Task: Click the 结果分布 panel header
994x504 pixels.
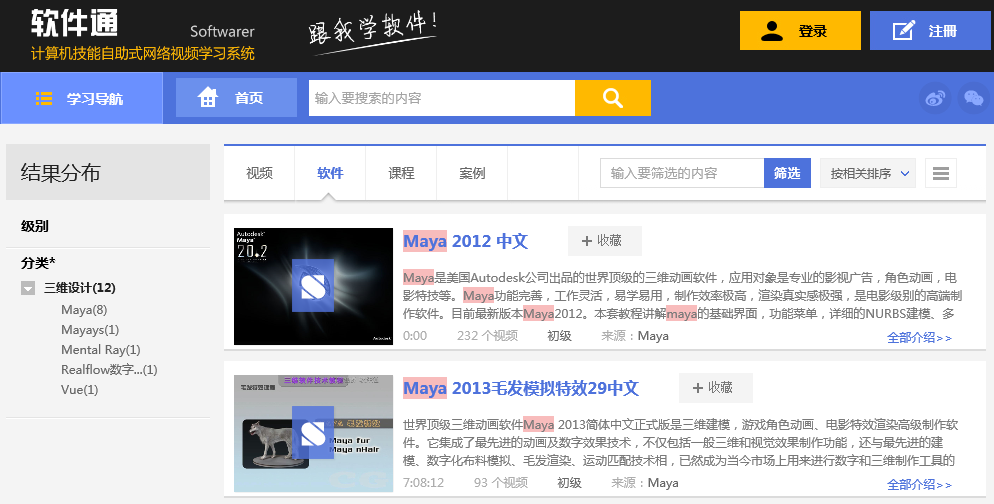Action: pos(108,172)
